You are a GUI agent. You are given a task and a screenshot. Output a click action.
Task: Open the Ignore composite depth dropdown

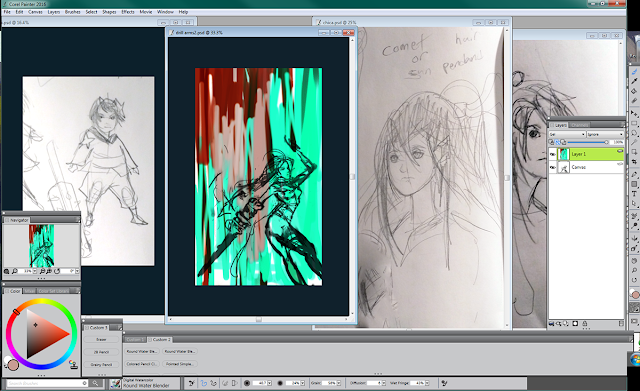click(x=605, y=134)
